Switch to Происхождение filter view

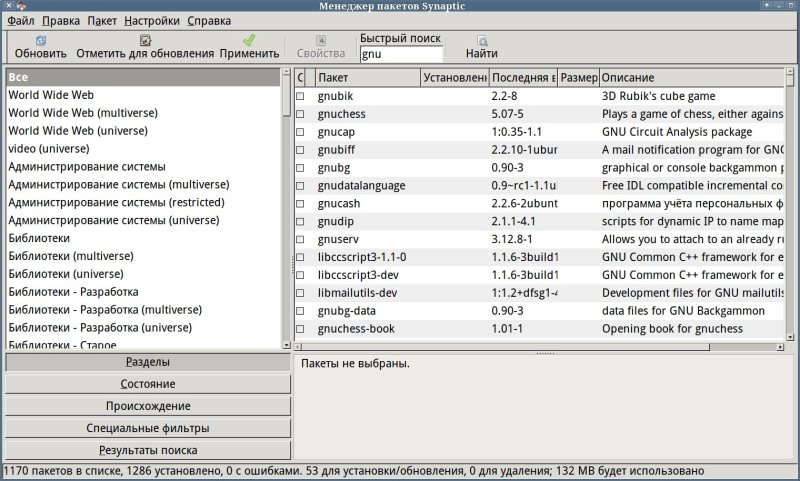click(148, 406)
